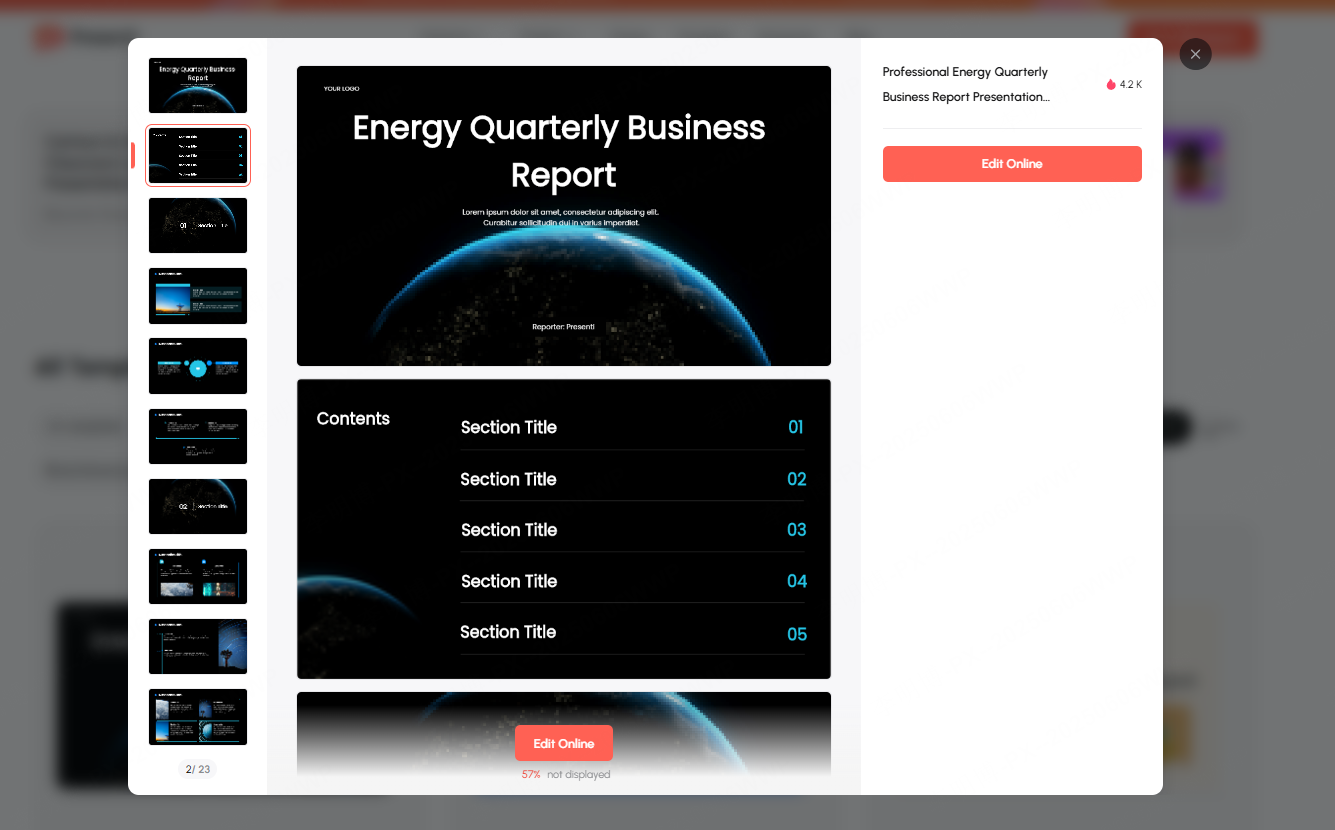Click the Edit Online overlay button on the preview
1335x830 pixels.
pyautogui.click(x=563, y=743)
